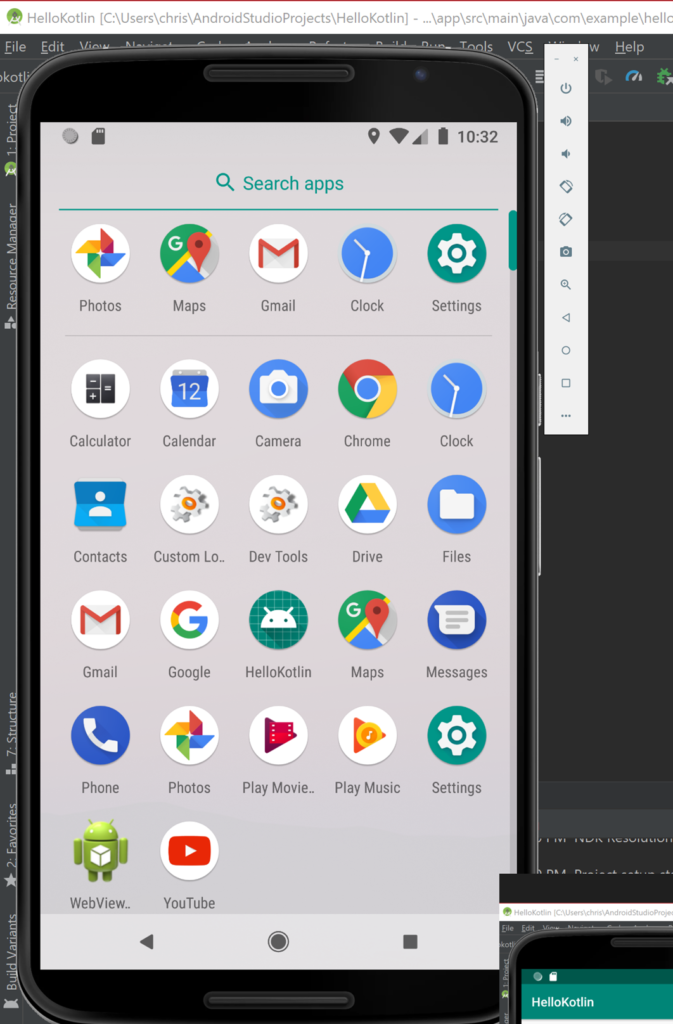Click emulator volume down button
Viewport: 673px width, 1024px height.
tap(566, 153)
